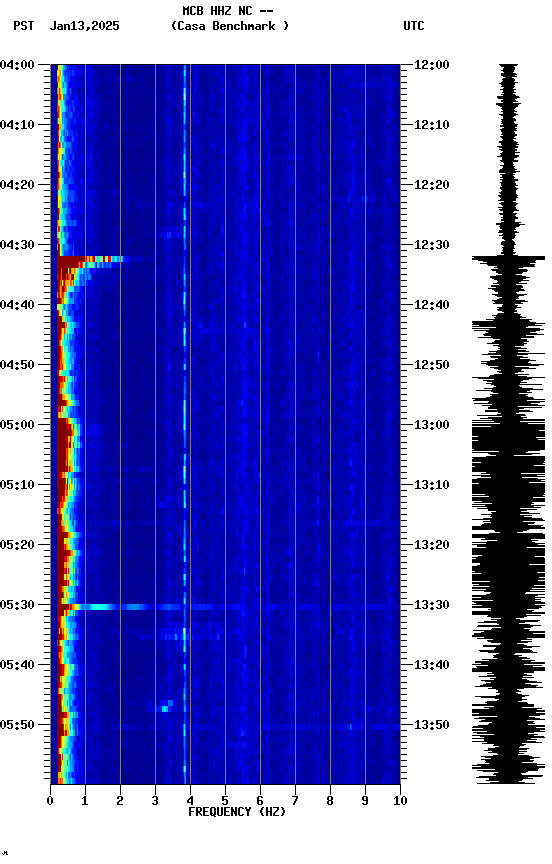The width and height of the screenshot is (552, 864).
Task: Click the 10 Hz frequency axis value
Action: coord(400,801)
